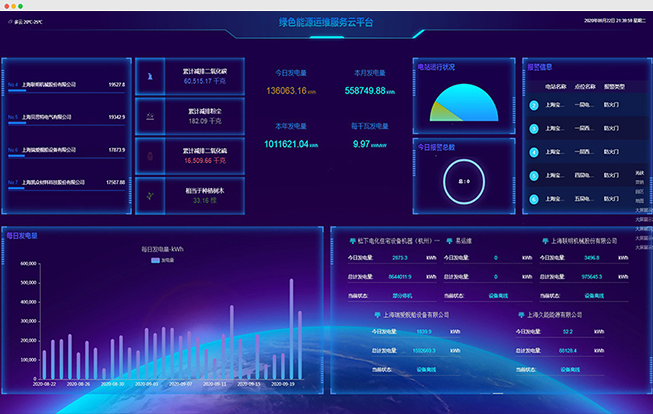Click the 136063.16 today's generation value
This screenshot has height=414, width=653.
click(x=290, y=90)
